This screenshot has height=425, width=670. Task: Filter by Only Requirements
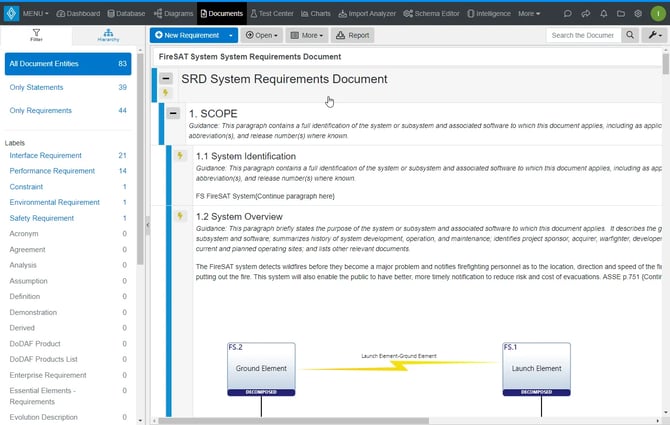point(68,110)
